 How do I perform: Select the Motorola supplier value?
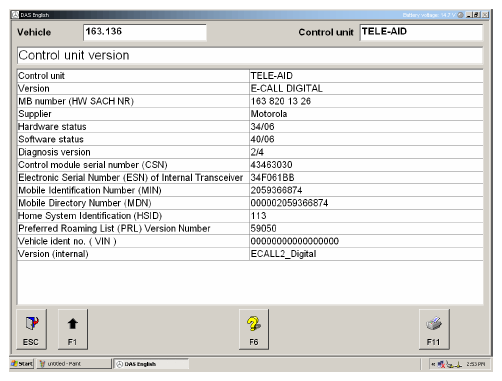(x=269, y=114)
